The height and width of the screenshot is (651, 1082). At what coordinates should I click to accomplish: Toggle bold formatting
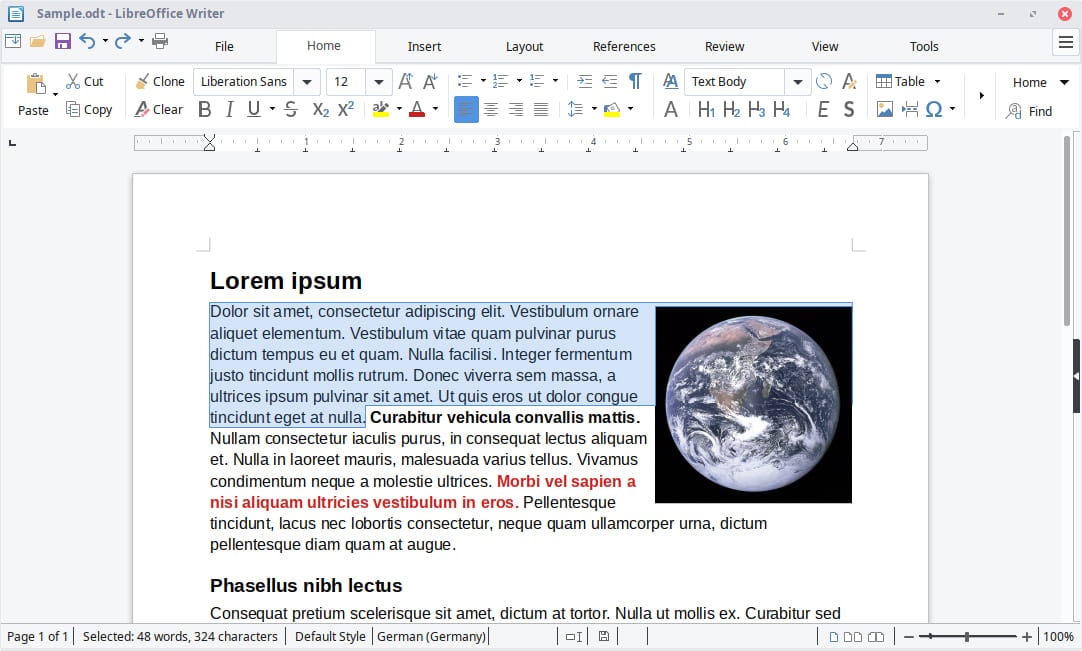point(205,109)
